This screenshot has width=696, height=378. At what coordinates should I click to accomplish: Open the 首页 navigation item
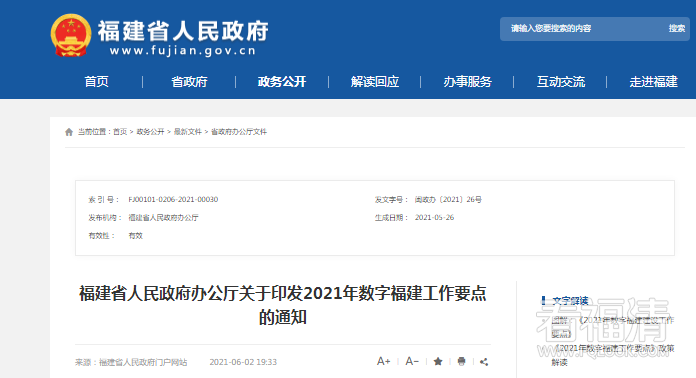[x=96, y=82]
